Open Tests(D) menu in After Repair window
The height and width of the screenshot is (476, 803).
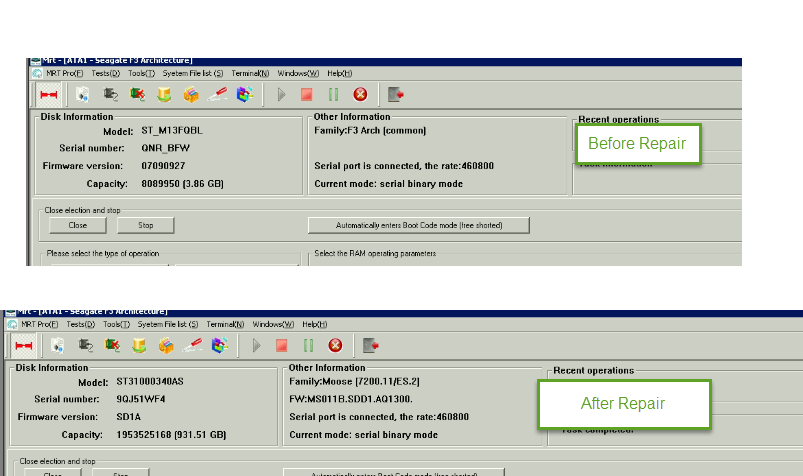pos(80,324)
